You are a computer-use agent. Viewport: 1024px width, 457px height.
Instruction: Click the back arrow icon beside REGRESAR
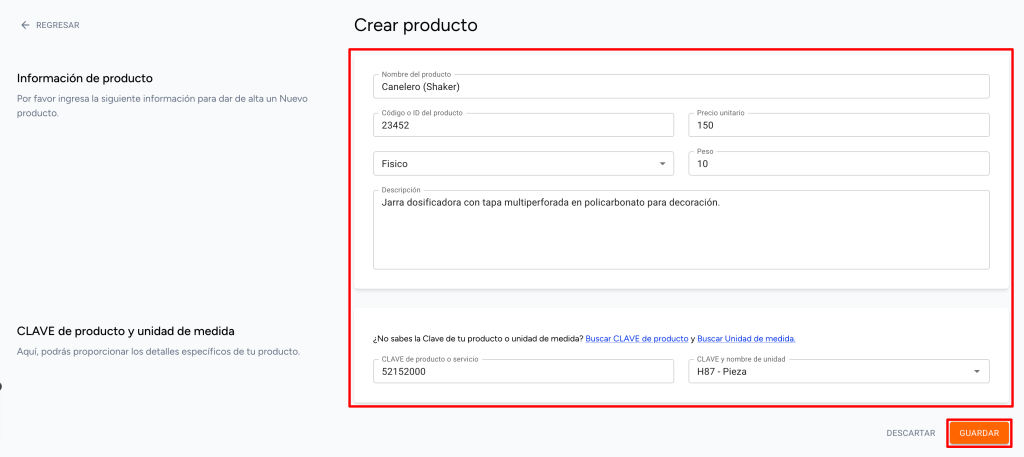click(x=25, y=25)
